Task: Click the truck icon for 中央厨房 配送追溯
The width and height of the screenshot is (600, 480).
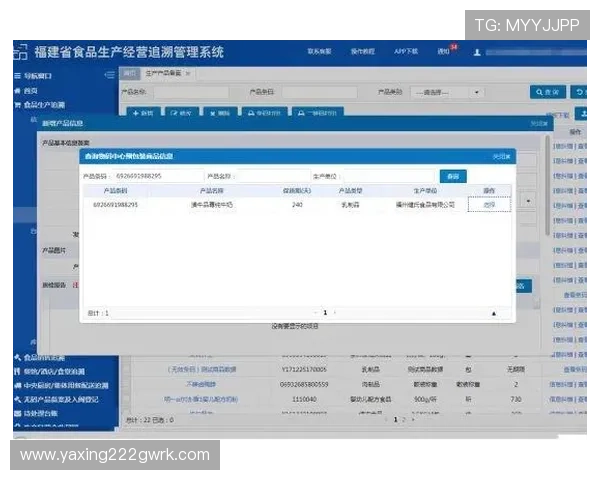Action: [x=17, y=385]
